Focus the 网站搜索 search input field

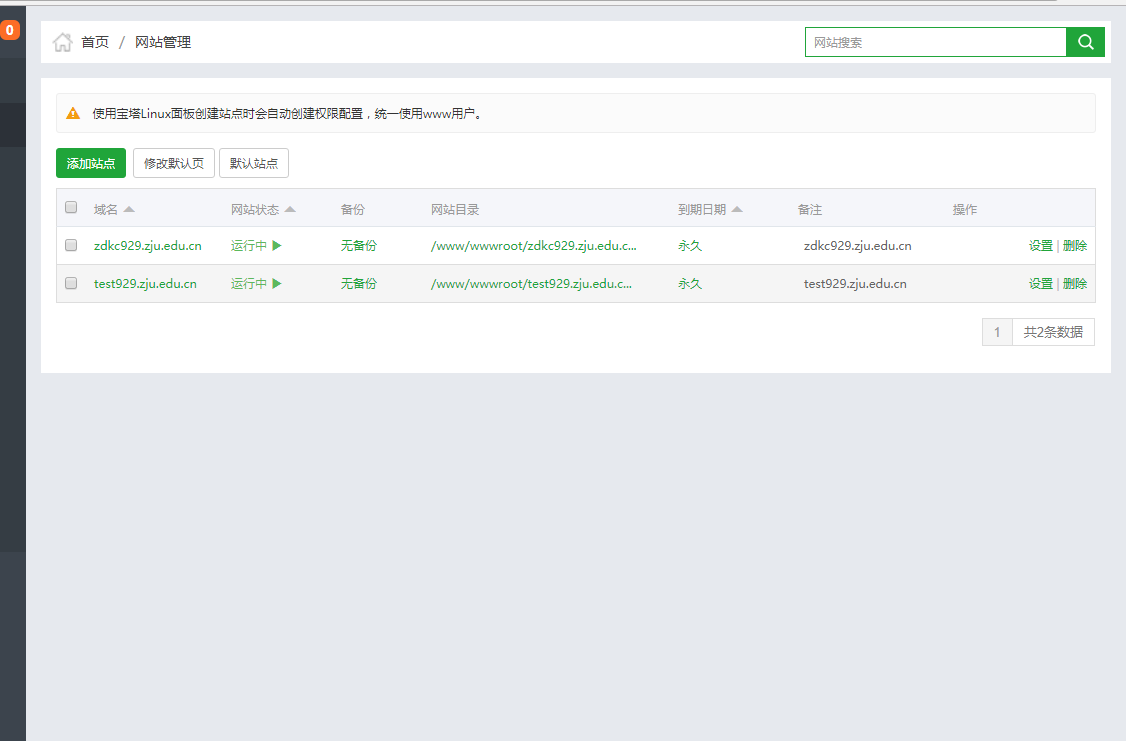click(935, 42)
